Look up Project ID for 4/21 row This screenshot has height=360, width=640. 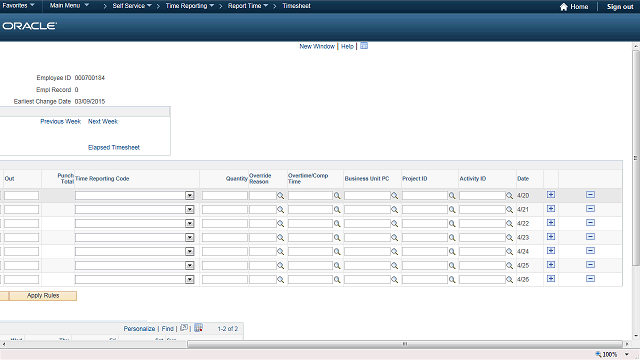pyautogui.click(x=452, y=210)
